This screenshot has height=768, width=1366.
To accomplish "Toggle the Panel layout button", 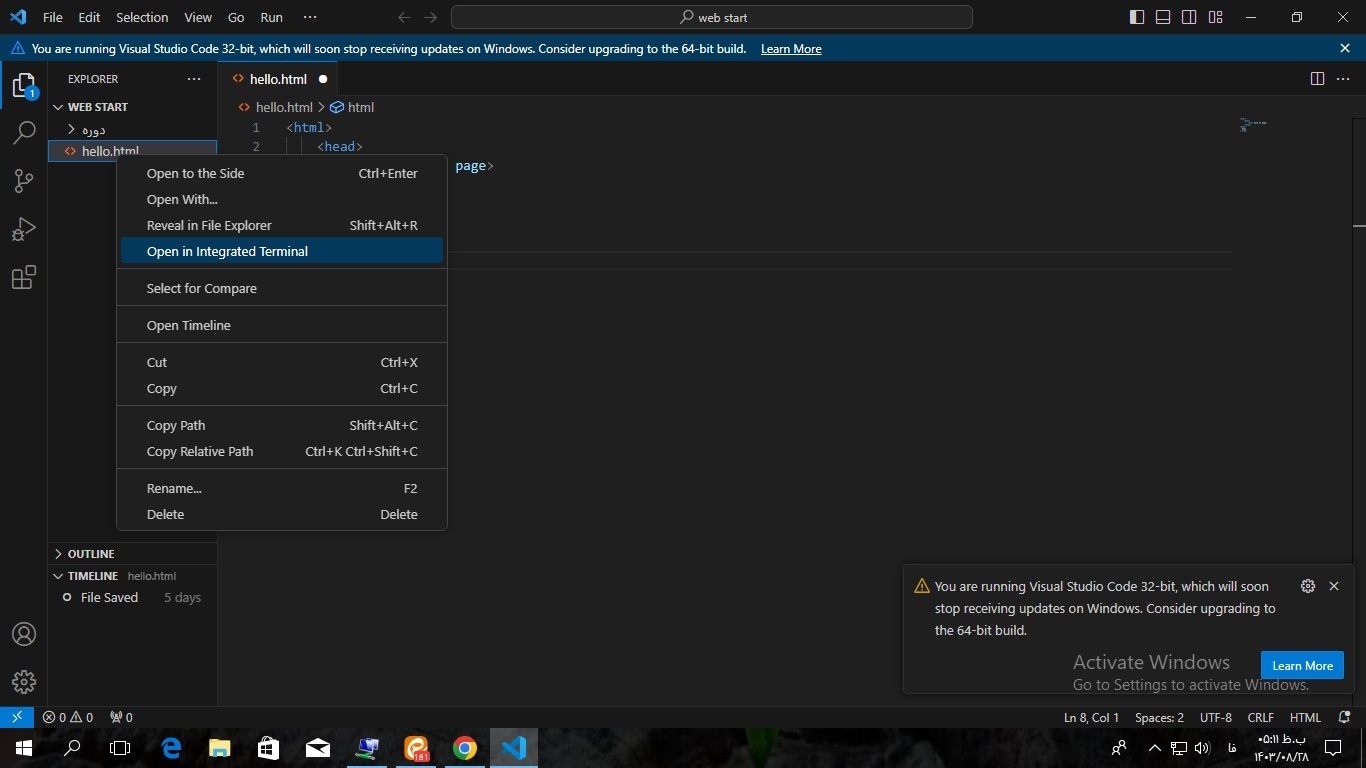I will pos(1163,17).
